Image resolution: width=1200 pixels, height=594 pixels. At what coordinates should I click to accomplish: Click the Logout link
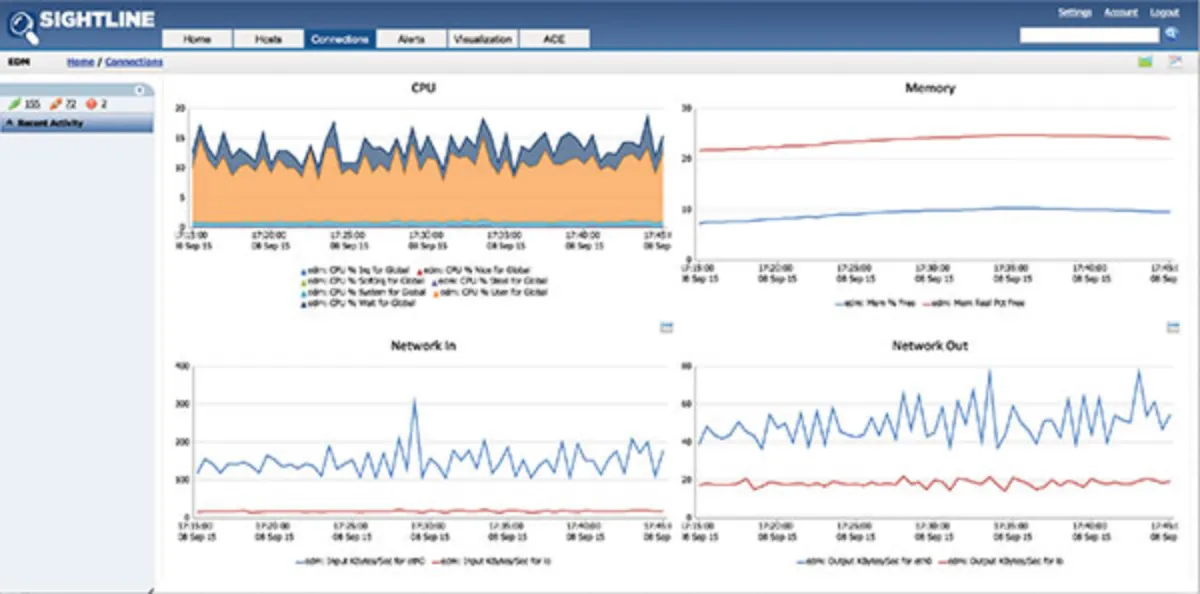click(x=1165, y=12)
